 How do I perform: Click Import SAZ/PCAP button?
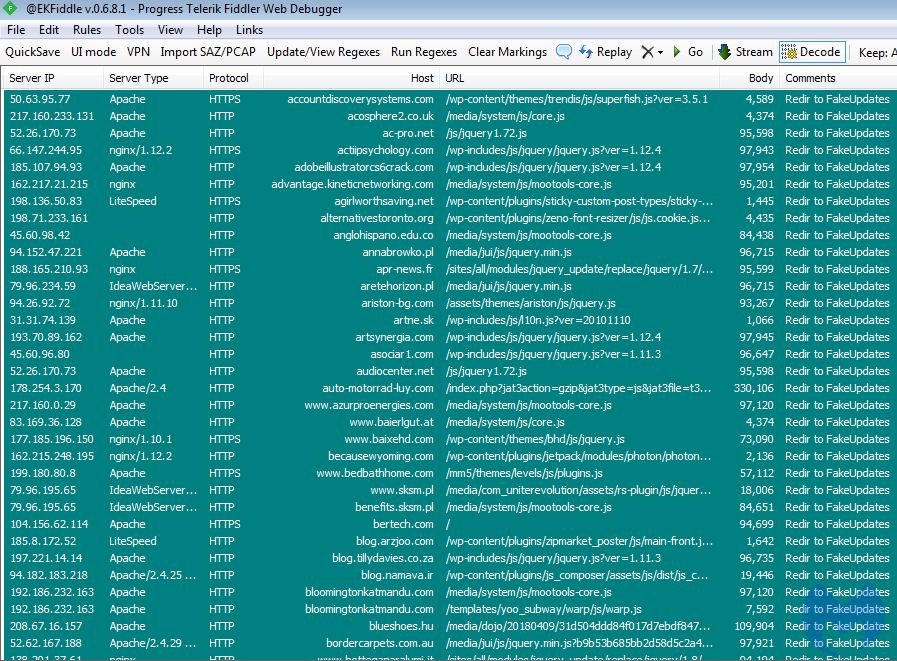pyautogui.click(x=207, y=52)
